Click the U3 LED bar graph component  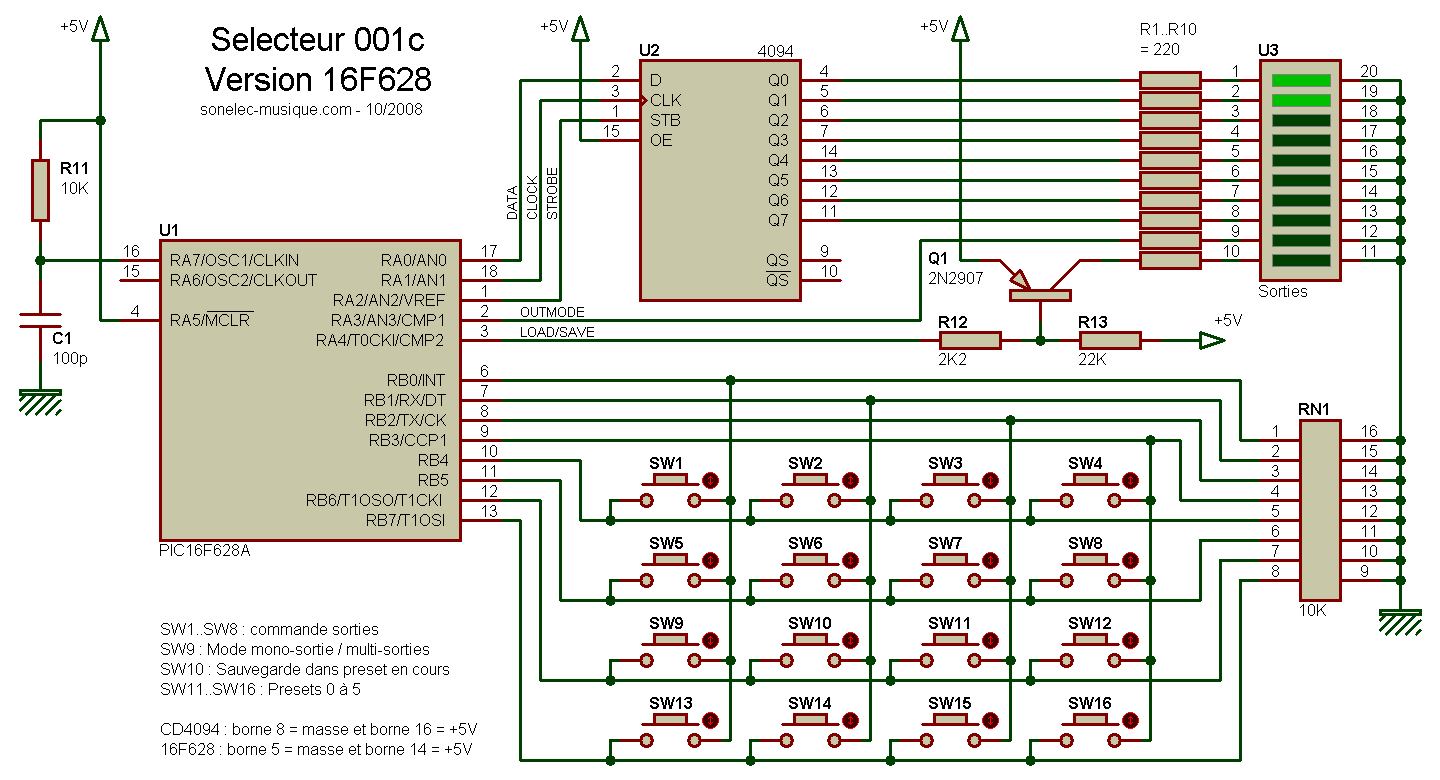1300,170
